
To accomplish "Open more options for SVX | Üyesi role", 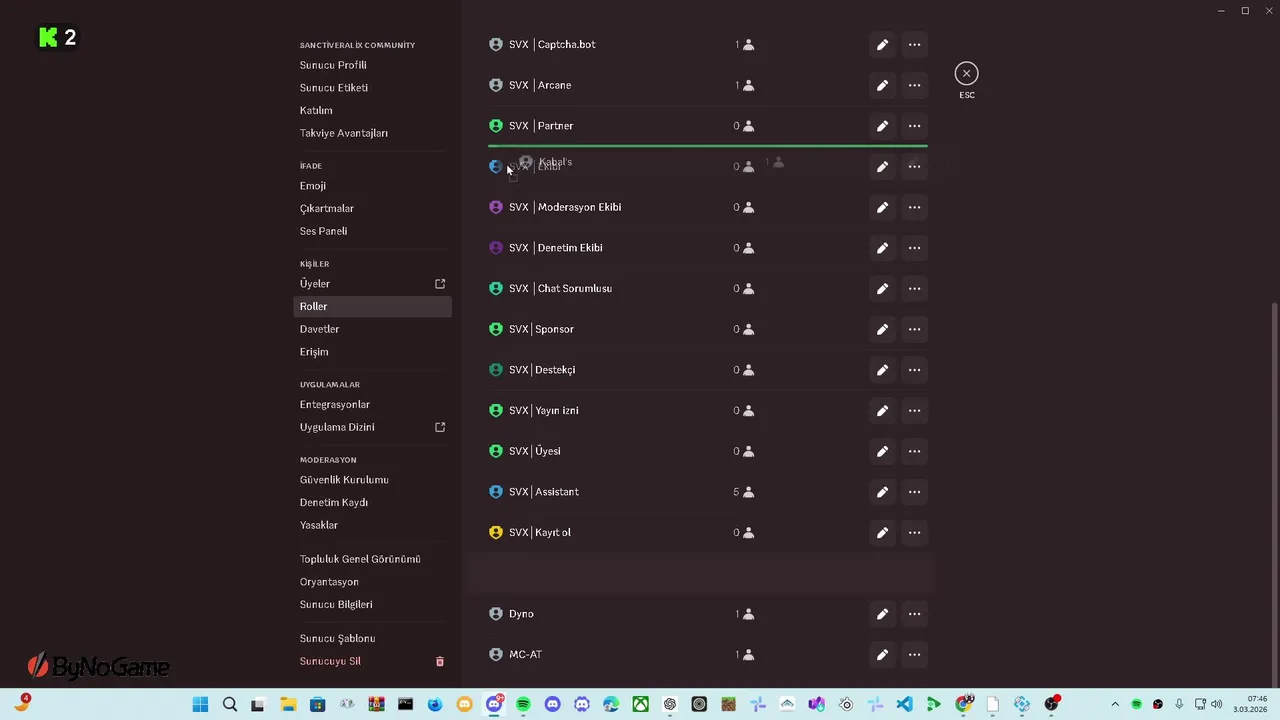I will pos(914,451).
